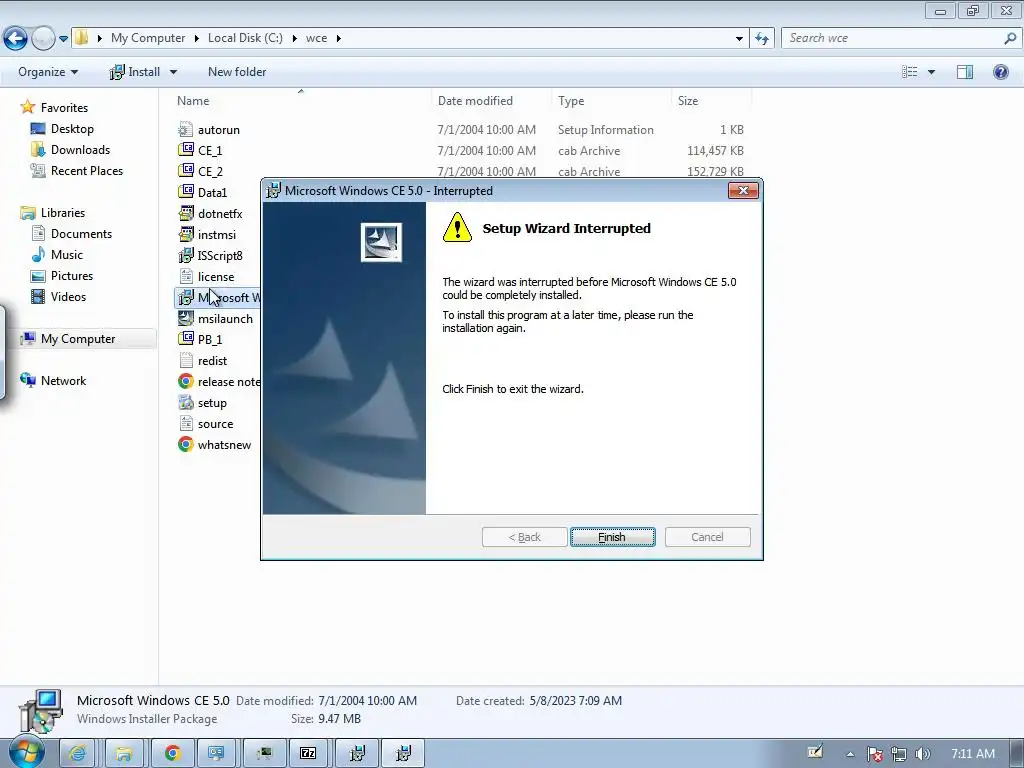Close the Microsoft Windows CE 5.0 Interrupted dialog
This screenshot has height=768, width=1024.
pos(743,191)
